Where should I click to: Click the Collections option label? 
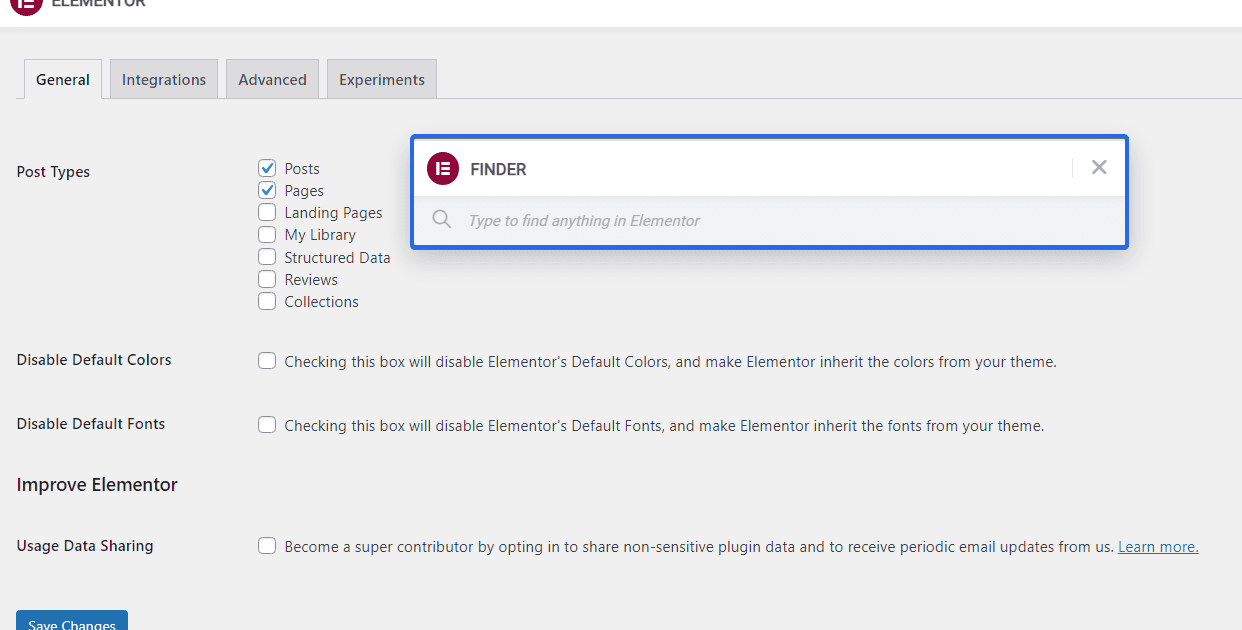[321, 302]
